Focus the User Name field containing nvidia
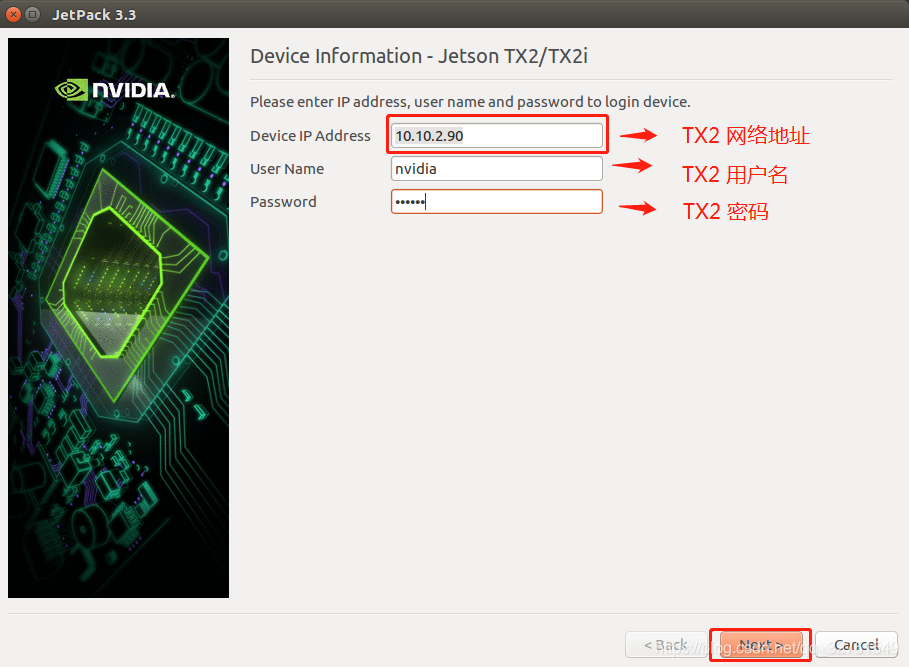The image size is (909, 667). pos(497,169)
